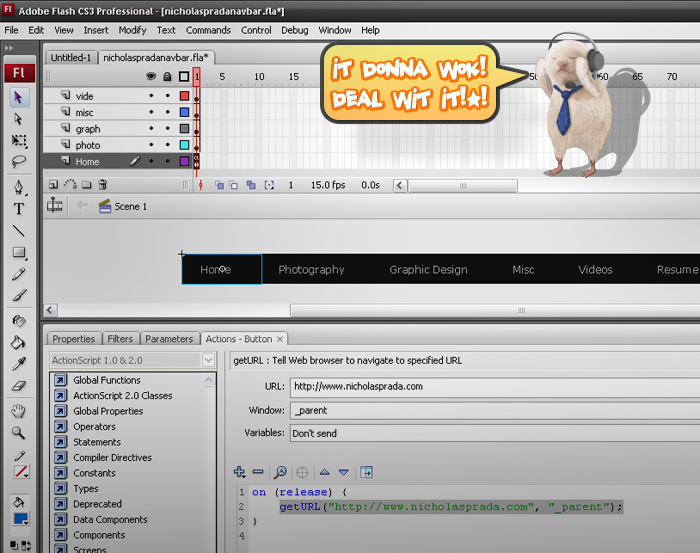Screen dimensions: 700x553
Task: Expand Statements category
Action: click(x=61, y=442)
